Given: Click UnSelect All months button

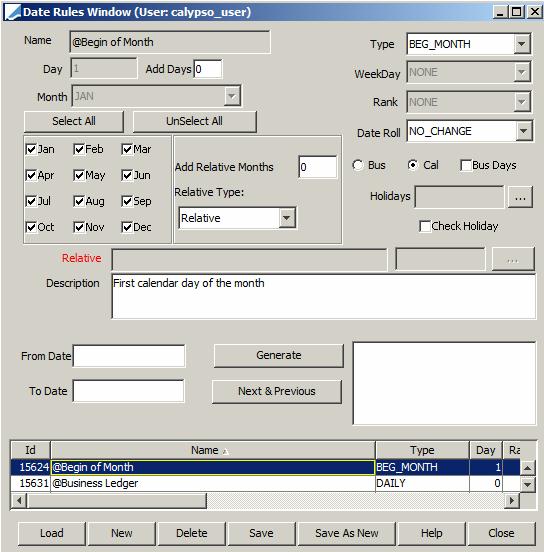Looking at the screenshot, I should (194, 121).
